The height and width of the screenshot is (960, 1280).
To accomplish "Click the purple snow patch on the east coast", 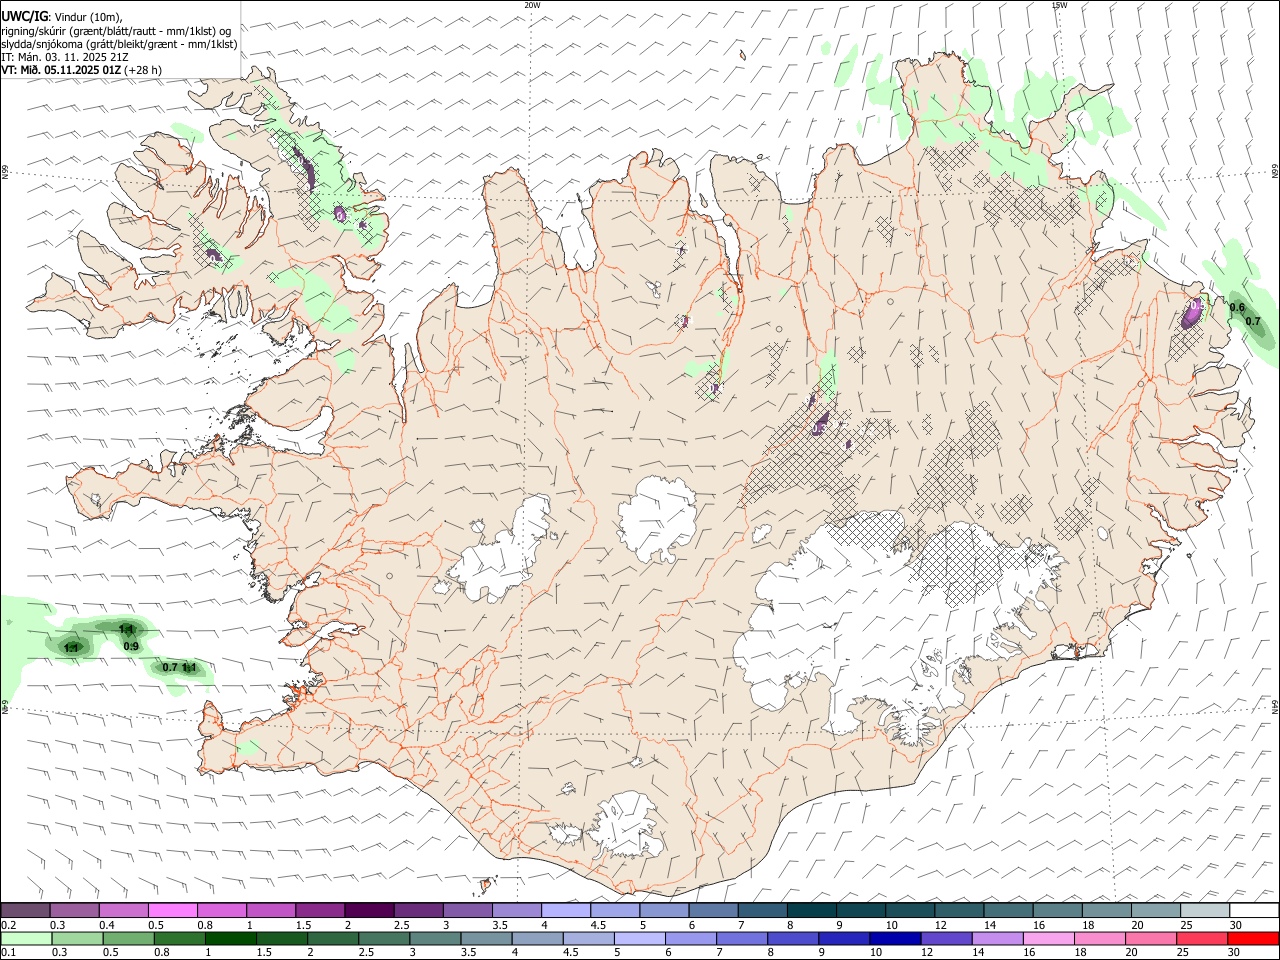I will pyautogui.click(x=1191, y=314).
